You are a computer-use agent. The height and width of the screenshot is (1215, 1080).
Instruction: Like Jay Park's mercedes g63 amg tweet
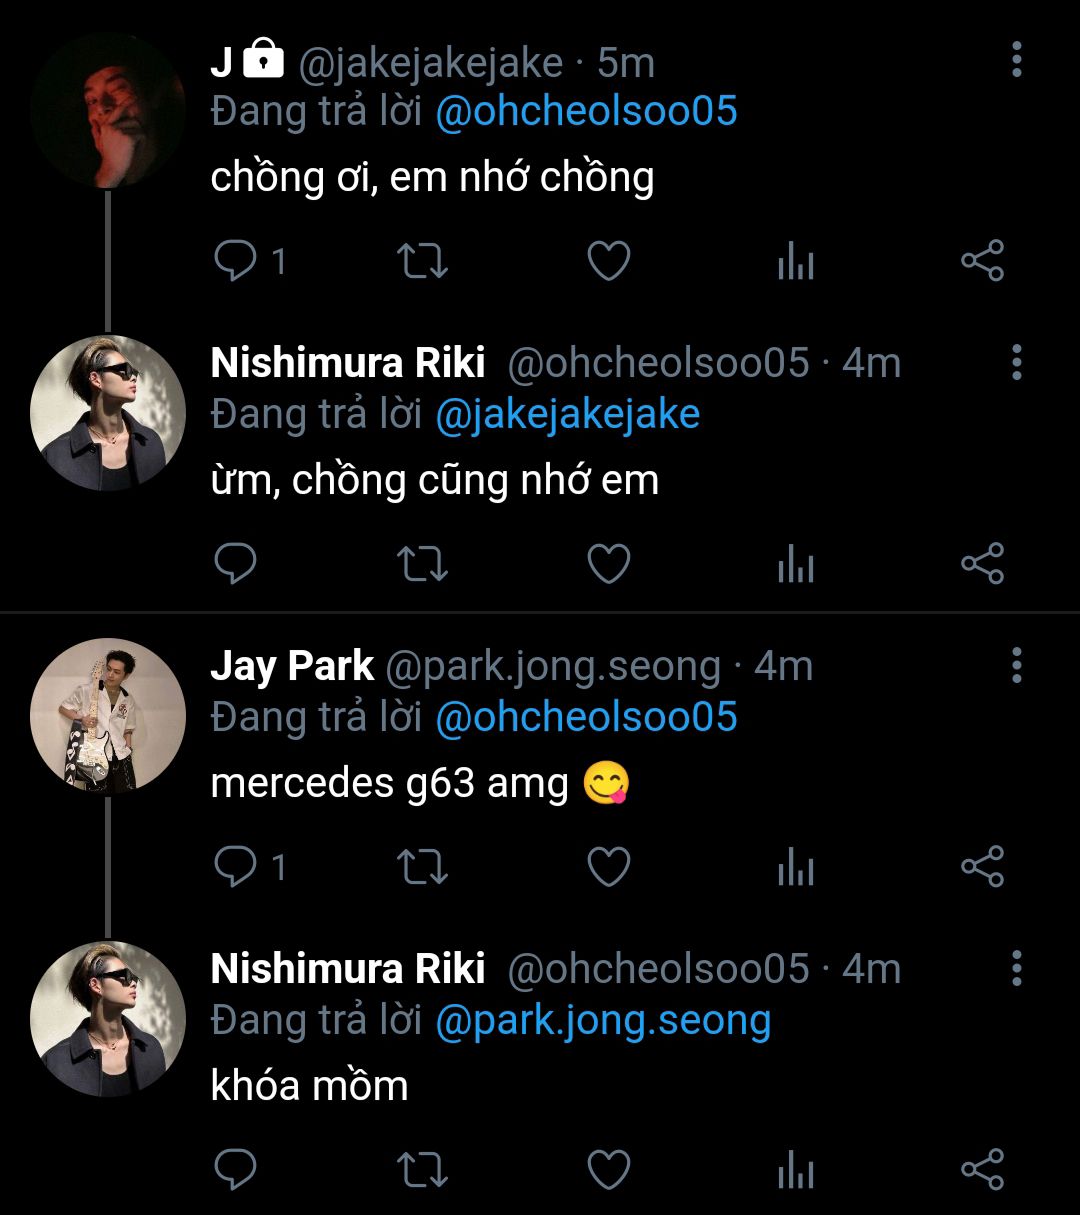[x=608, y=867]
